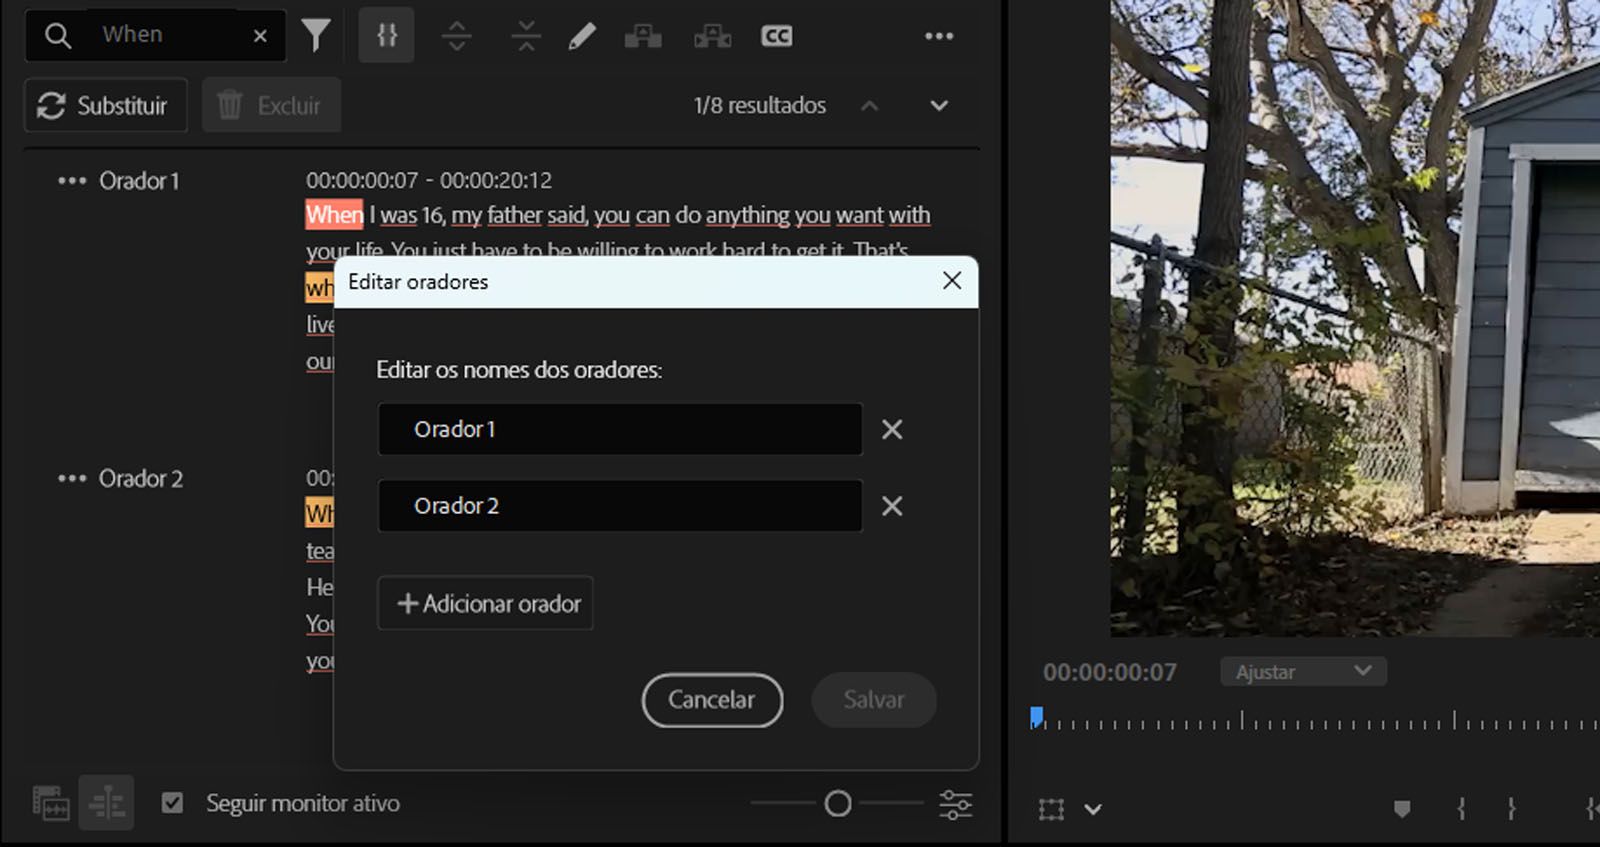Click the Orador 1 name field
The height and width of the screenshot is (847, 1600).
click(620, 429)
